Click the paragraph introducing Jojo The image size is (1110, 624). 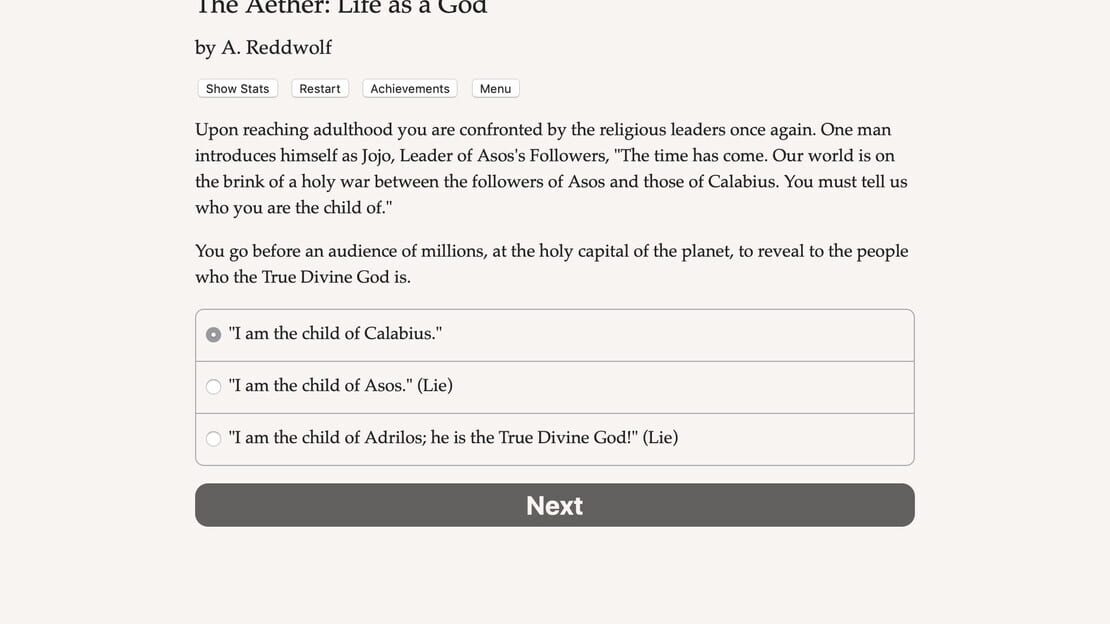pyautogui.click(x=551, y=169)
